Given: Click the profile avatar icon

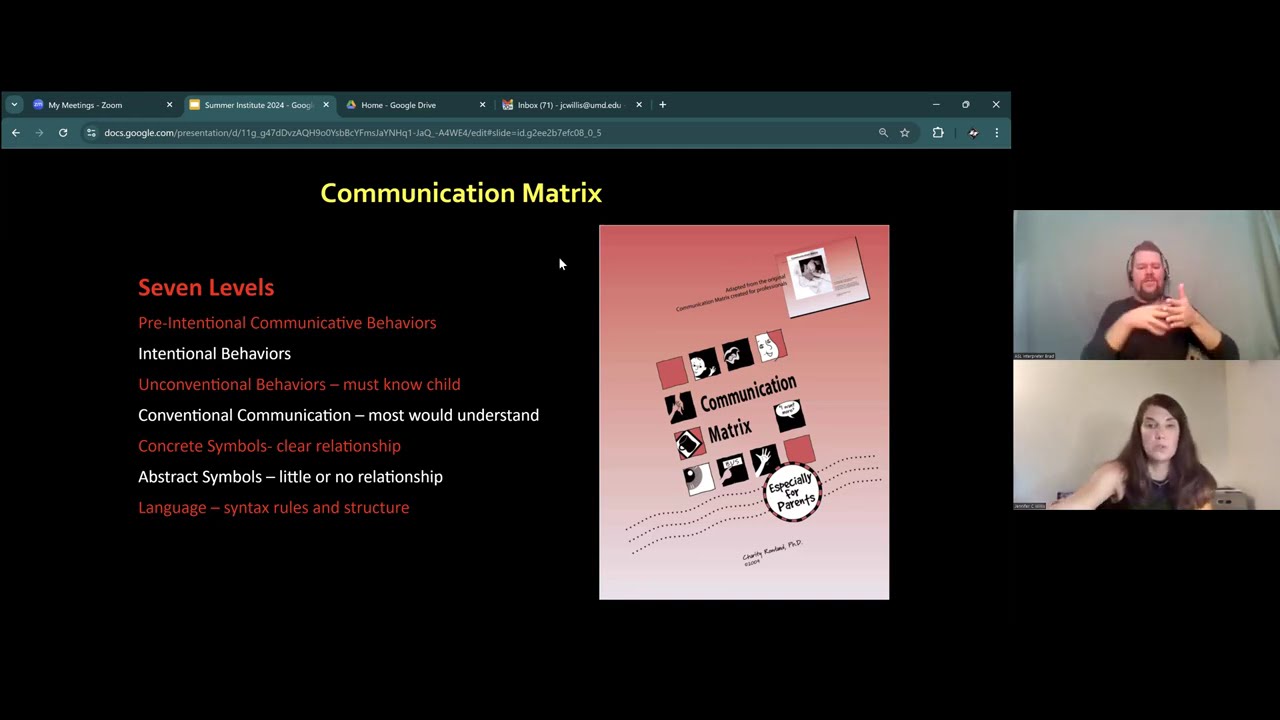Looking at the screenshot, I should click(x=973, y=132).
